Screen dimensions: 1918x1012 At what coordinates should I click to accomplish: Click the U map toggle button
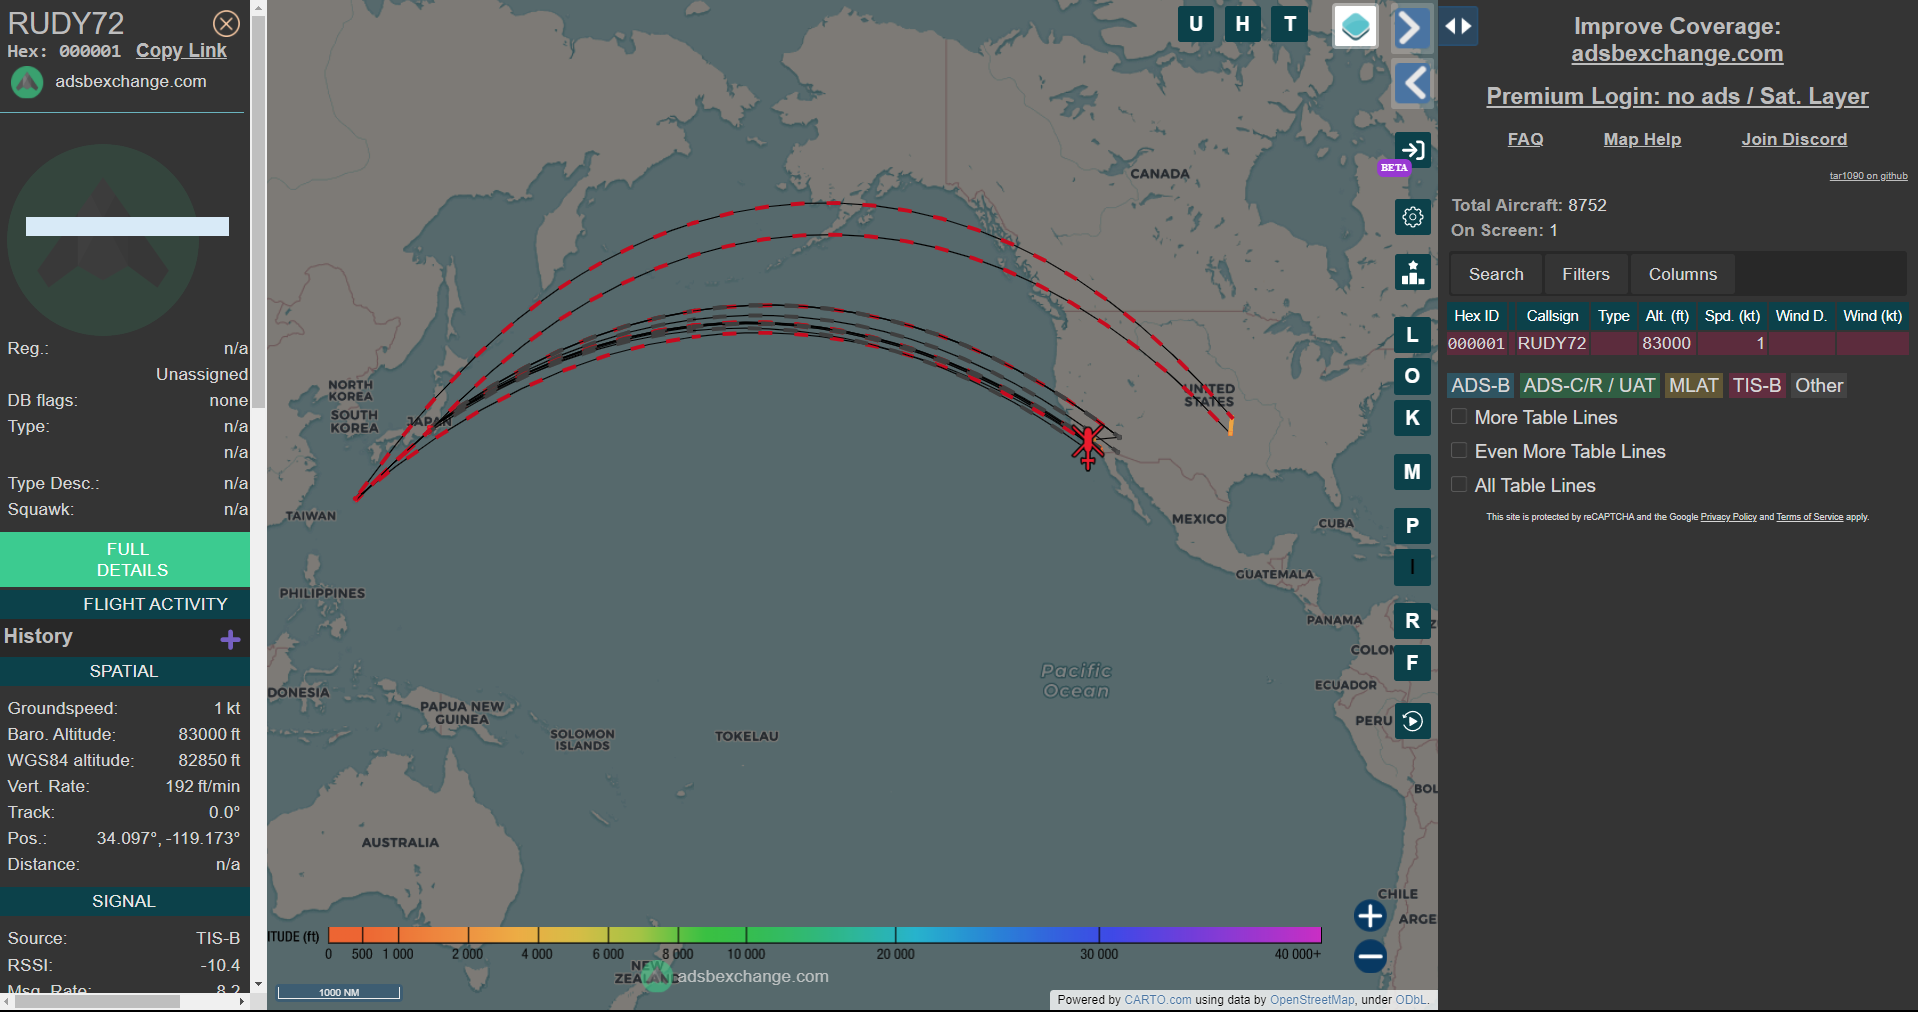(1196, 23)
